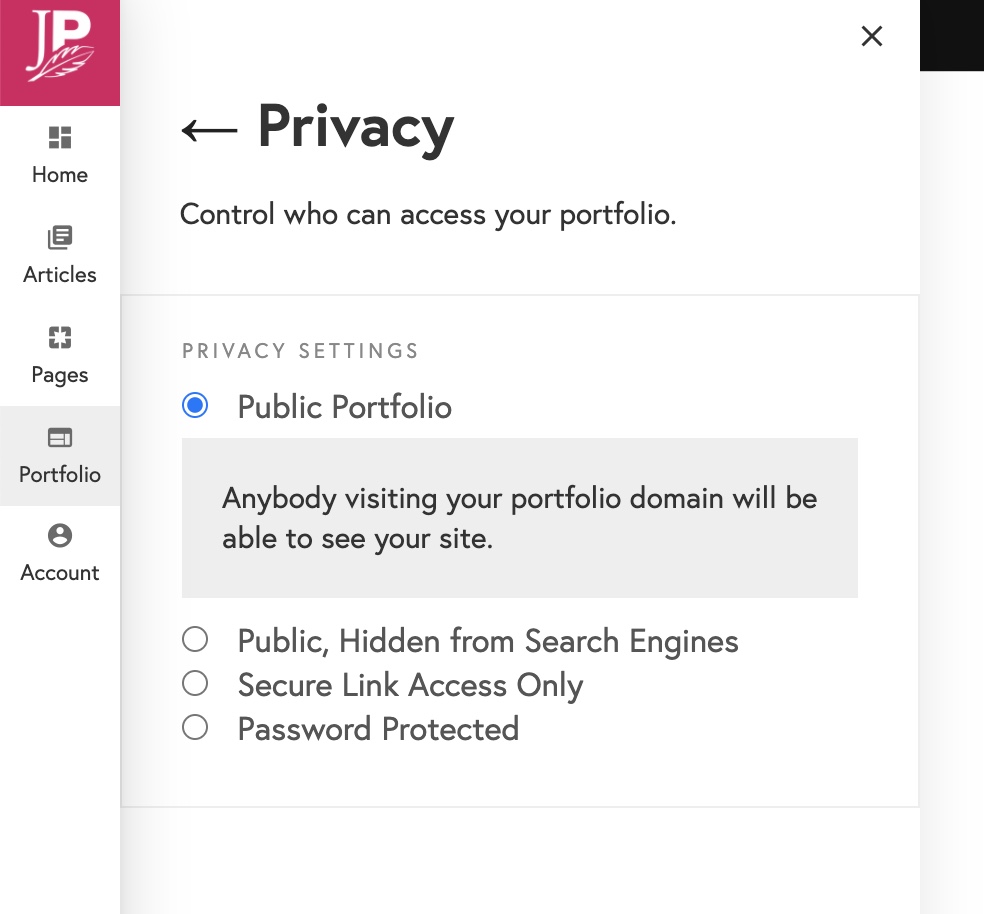Enable the Password Protected option
The height and width of the screenshot is (914, 984).
pyautogui.click(x=195, y=727)
